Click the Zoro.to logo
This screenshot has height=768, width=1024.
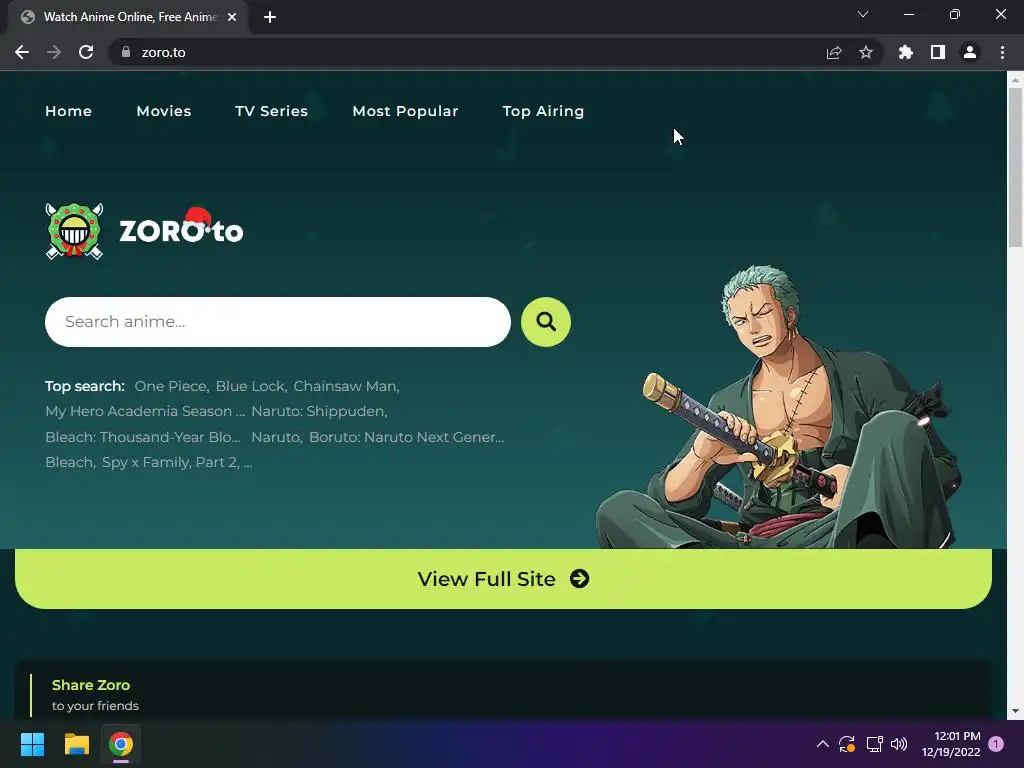(x=144, y=231)
